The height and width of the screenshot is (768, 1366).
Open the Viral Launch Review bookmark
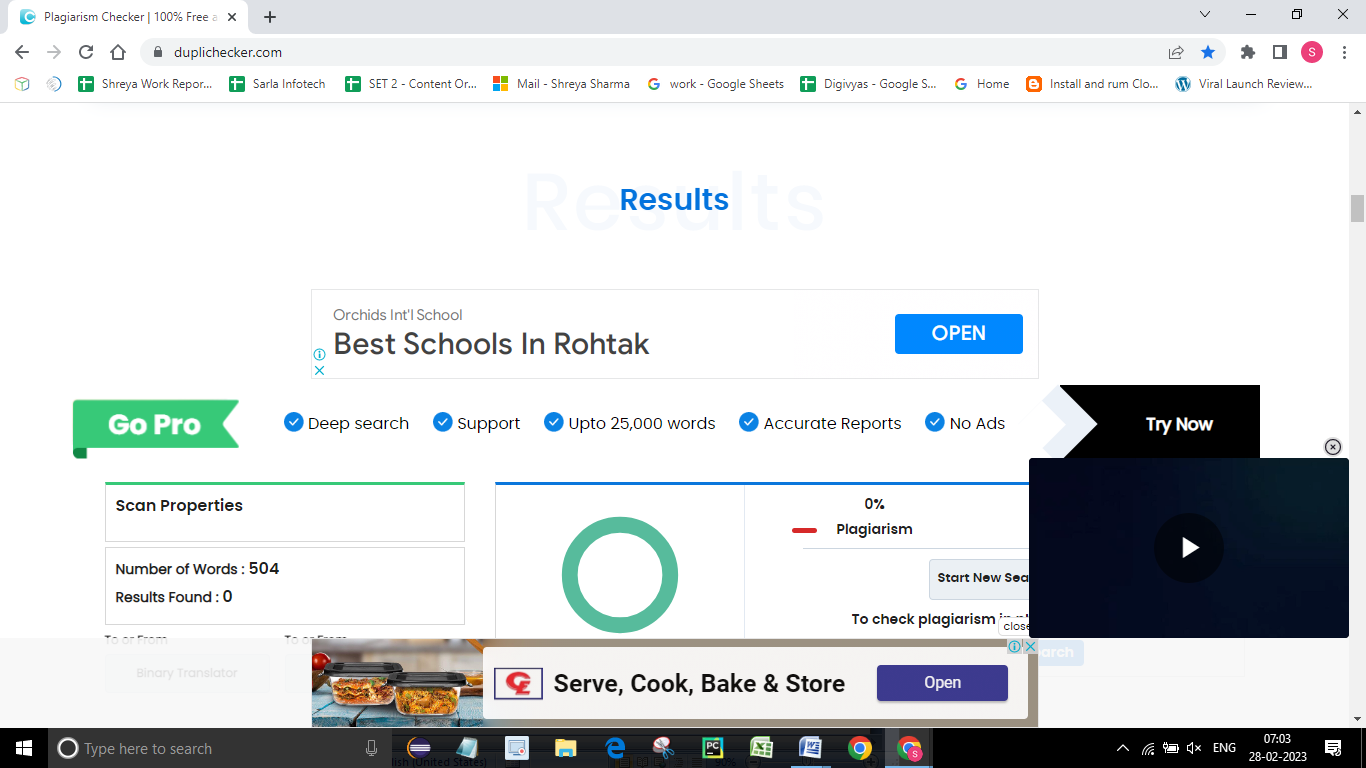(x=1243, y=84)
